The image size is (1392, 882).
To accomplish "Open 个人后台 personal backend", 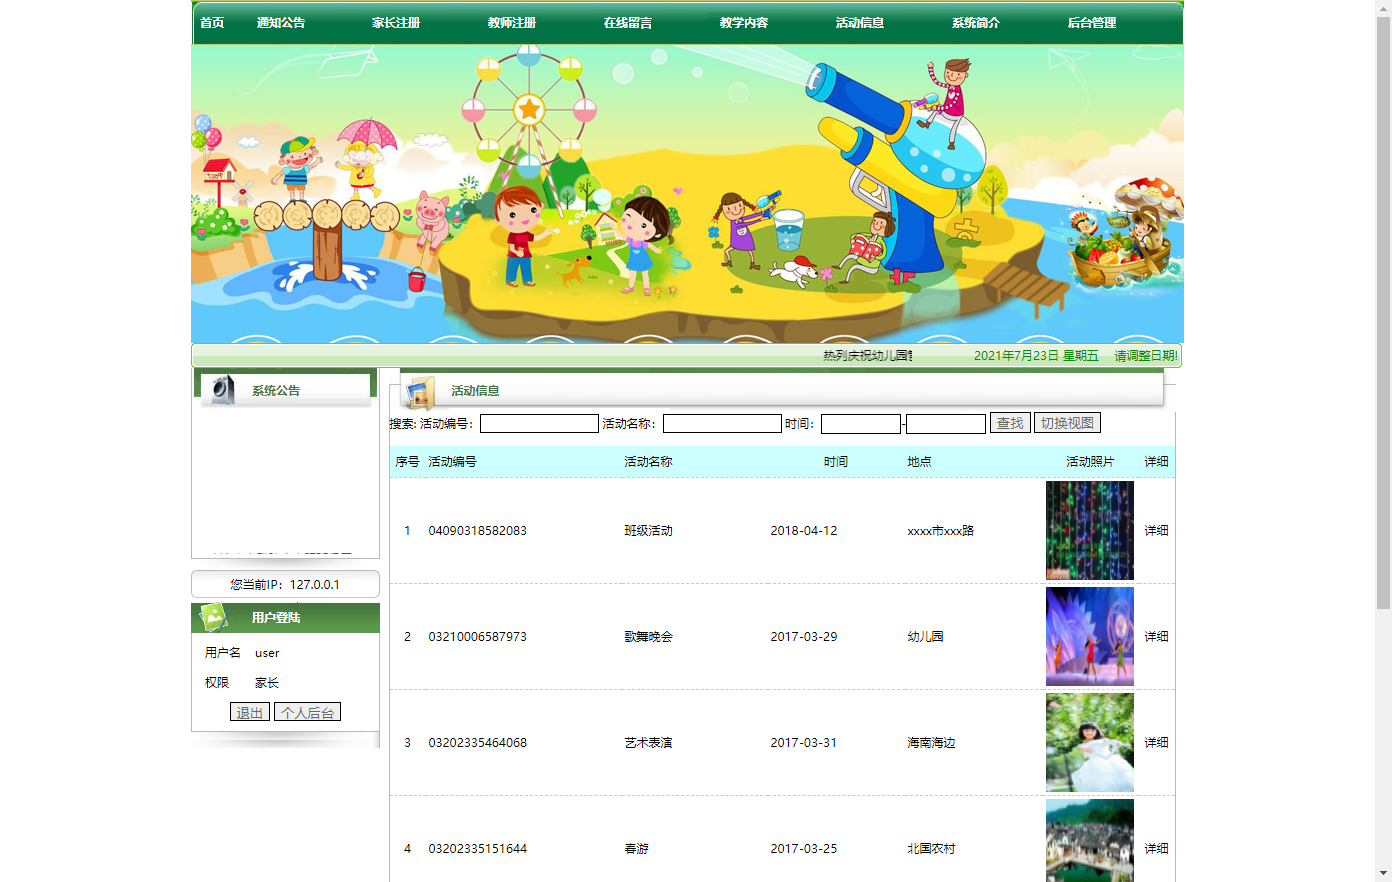I will [x=307, y=711].
